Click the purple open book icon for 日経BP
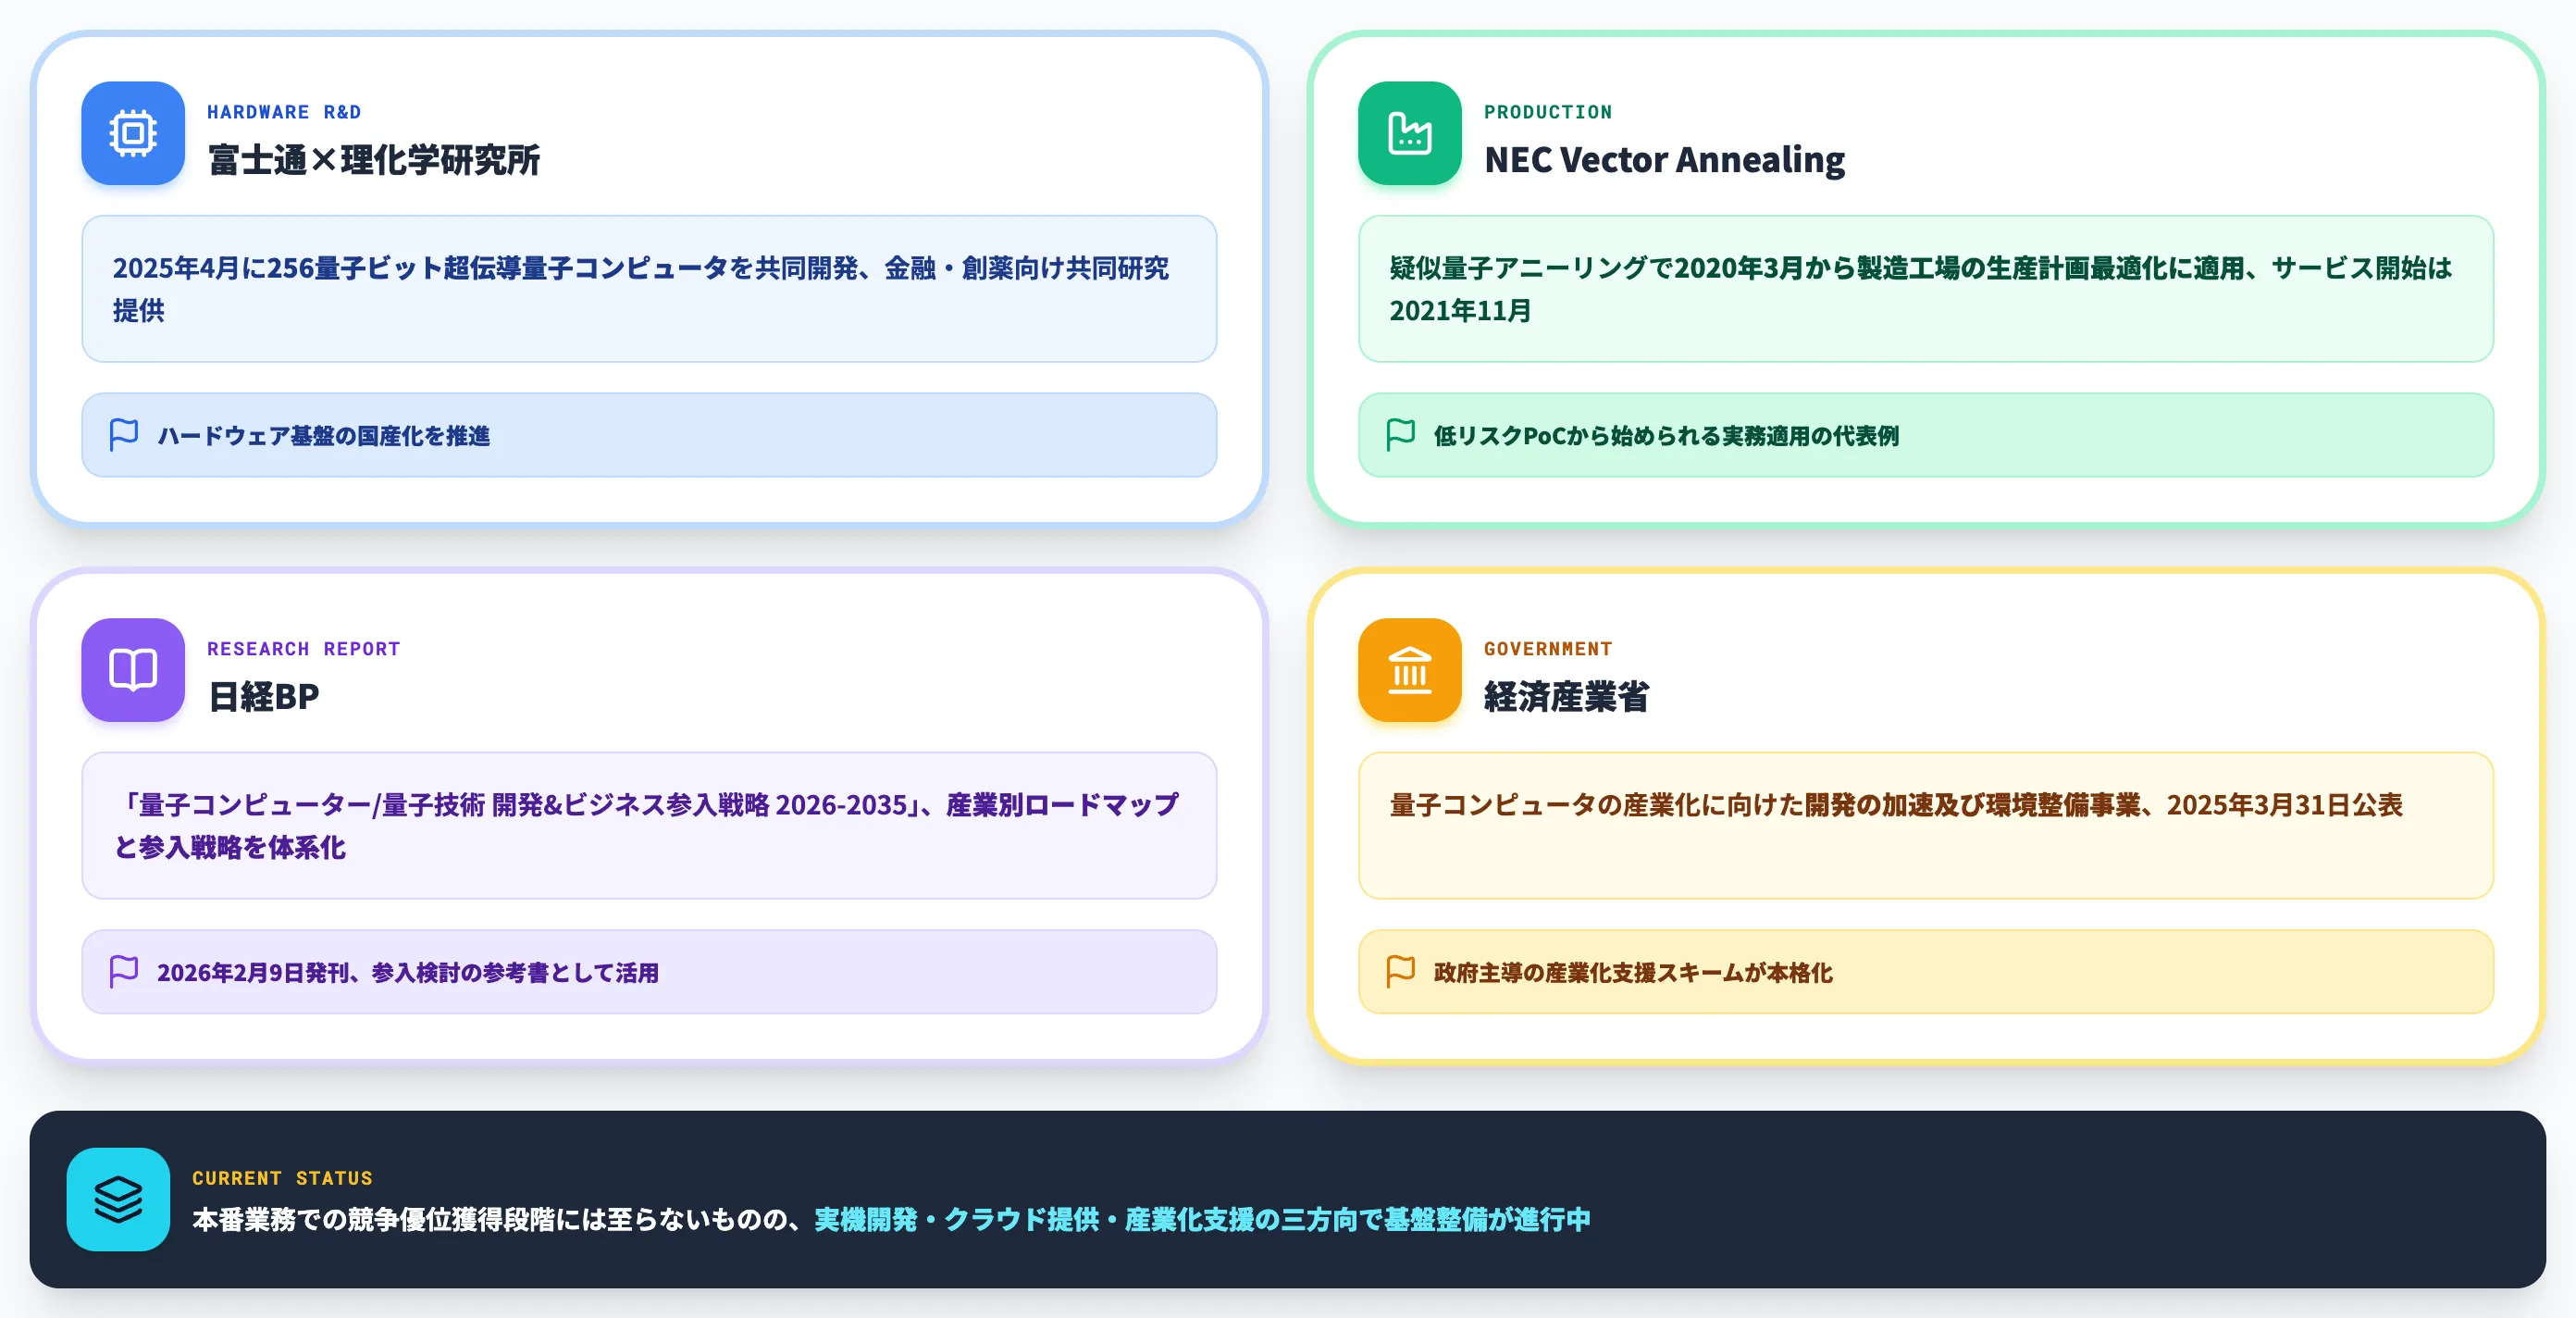Viewport: 2576px width, 1318px height. (x=133, y=670)
